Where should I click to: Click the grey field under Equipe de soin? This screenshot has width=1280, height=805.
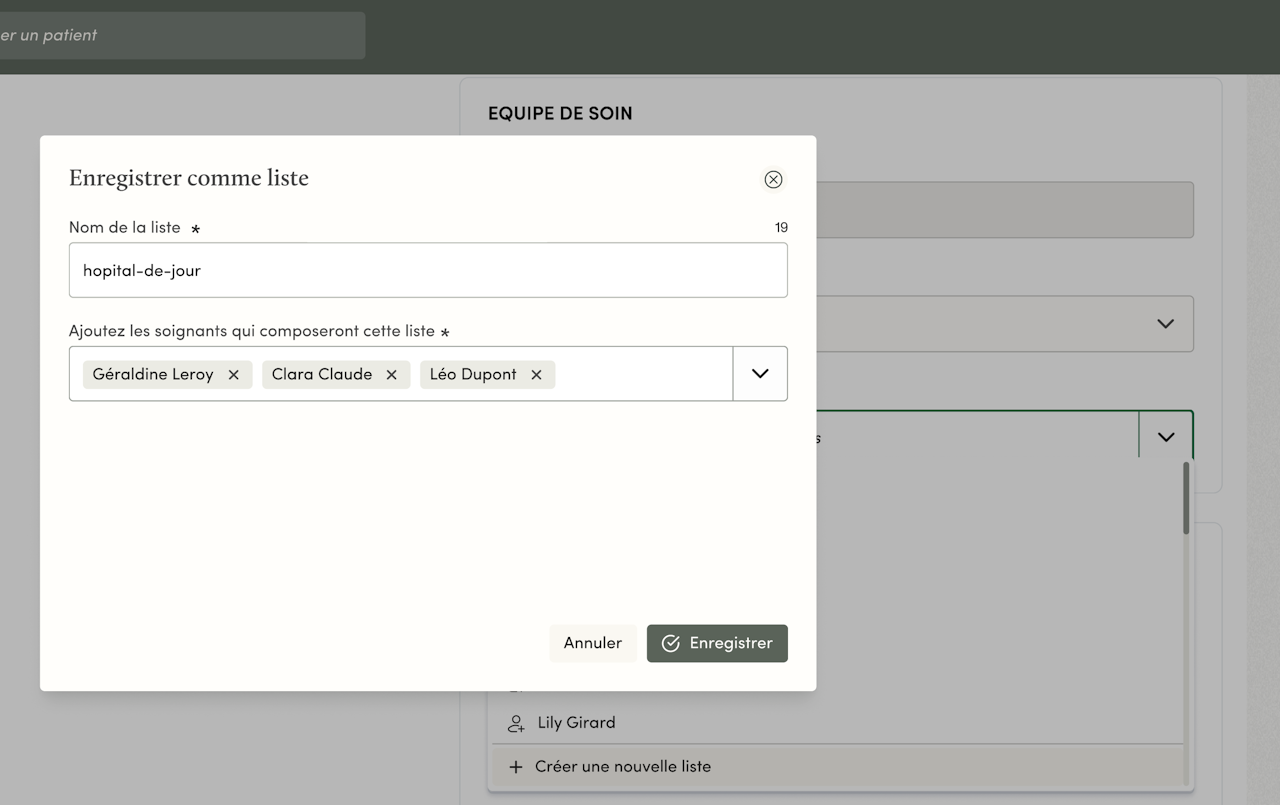click(x=1004, y=210)
